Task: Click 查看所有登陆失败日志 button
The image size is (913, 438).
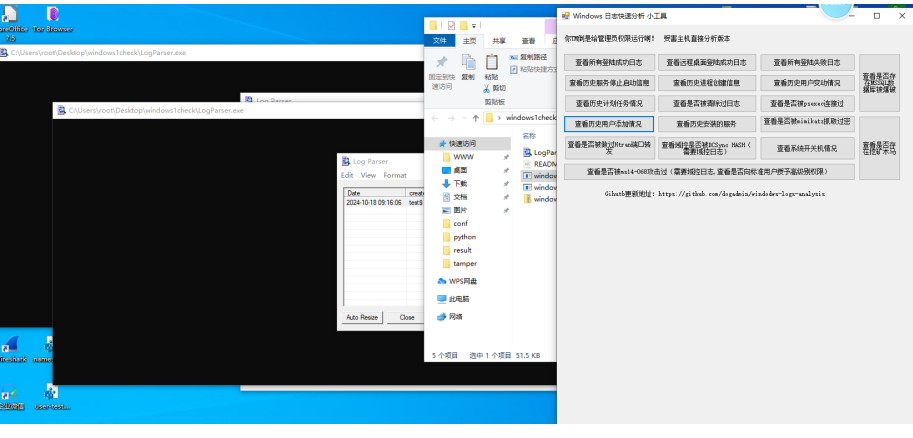Action: [x=808, y=62]
